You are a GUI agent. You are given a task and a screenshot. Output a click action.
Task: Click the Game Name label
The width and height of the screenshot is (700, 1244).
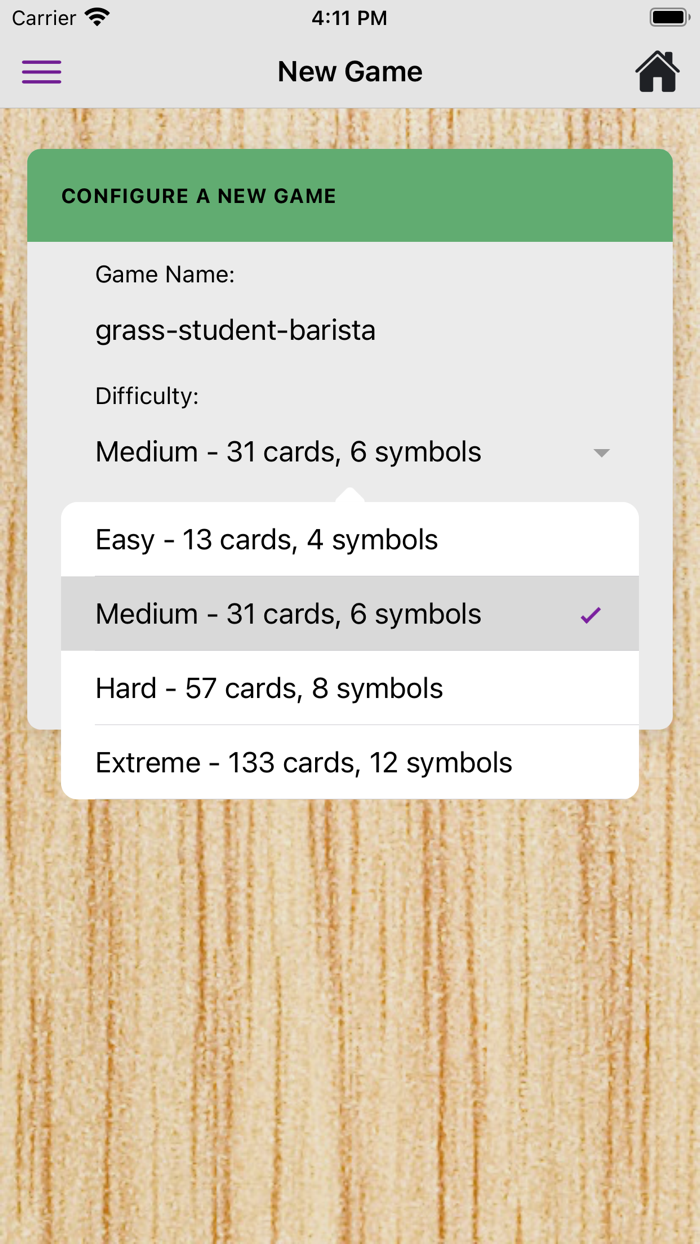point(165,274)
